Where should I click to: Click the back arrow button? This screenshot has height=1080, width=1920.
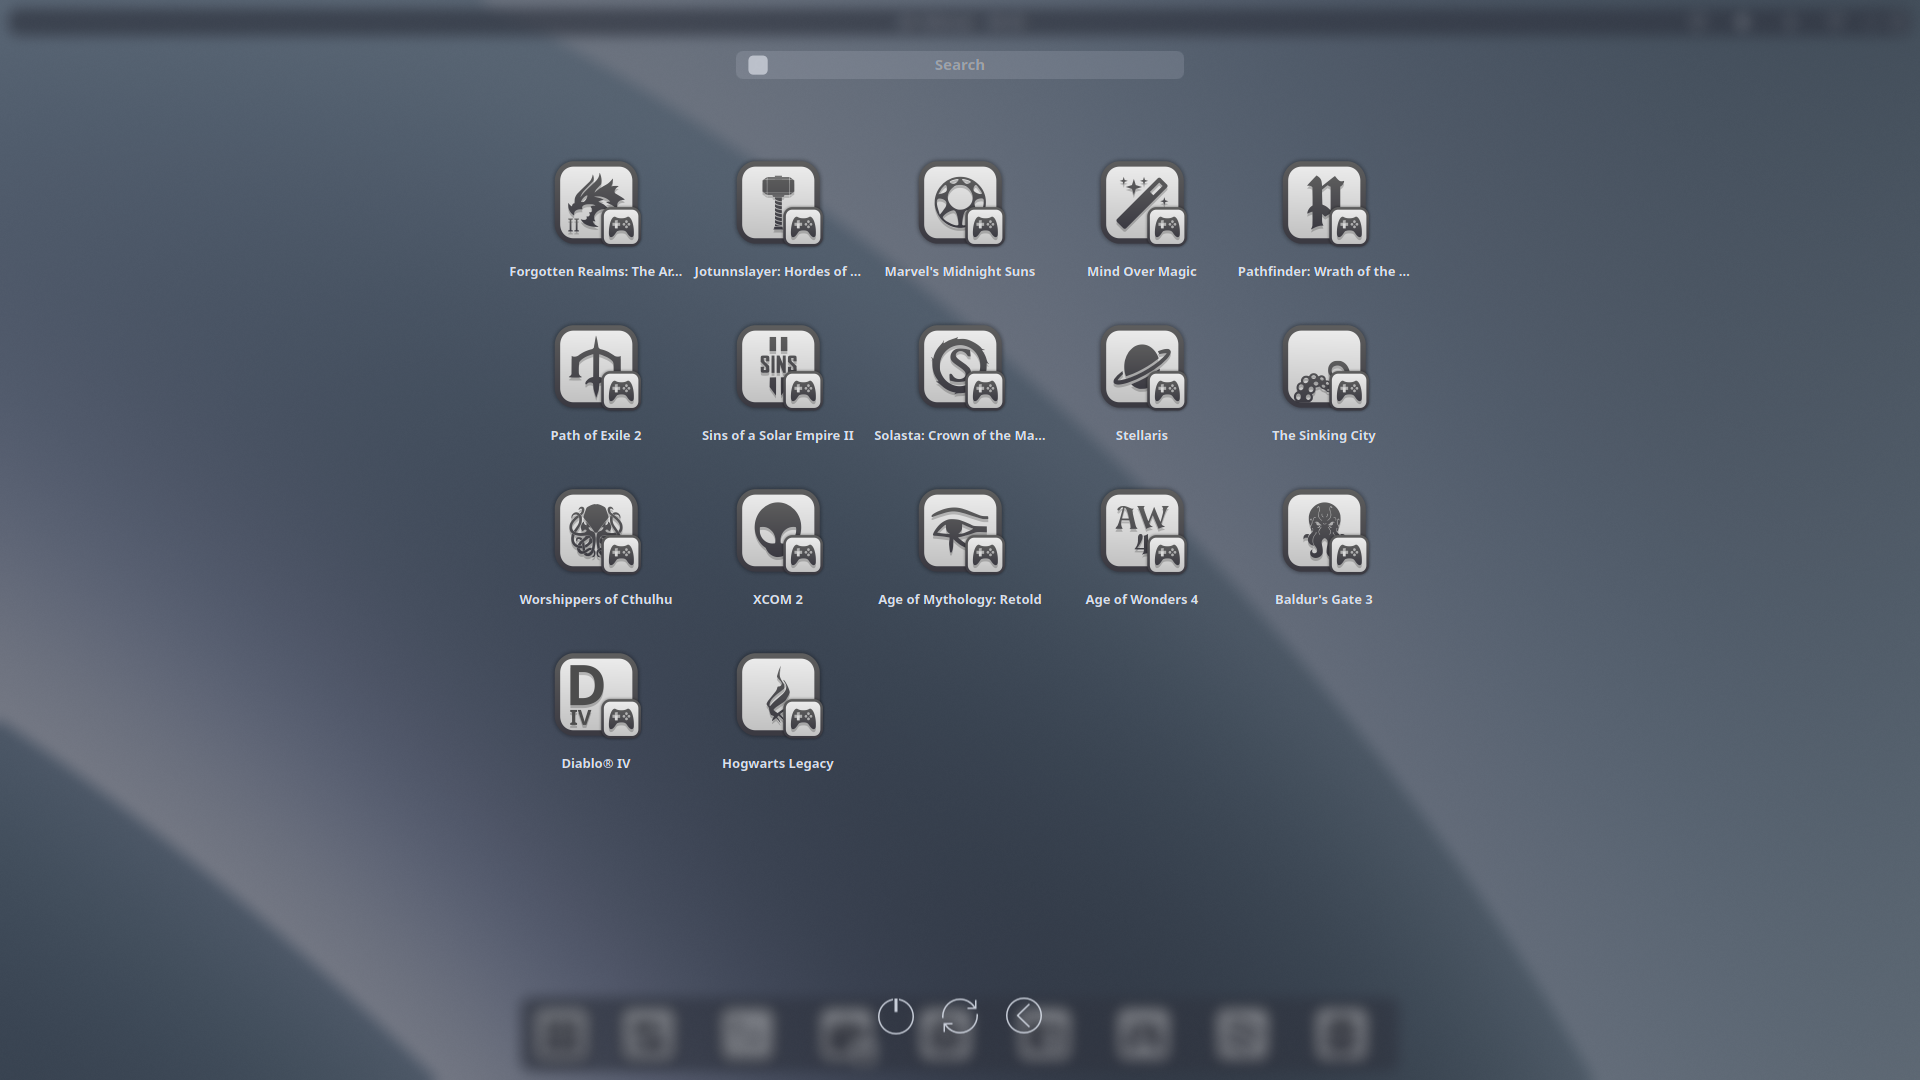(1023, 1016)
